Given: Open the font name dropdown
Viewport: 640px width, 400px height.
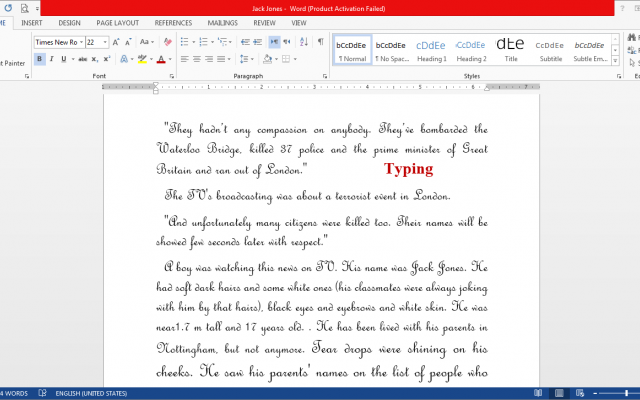Looking at the screenshot, I should click(81, 42).
